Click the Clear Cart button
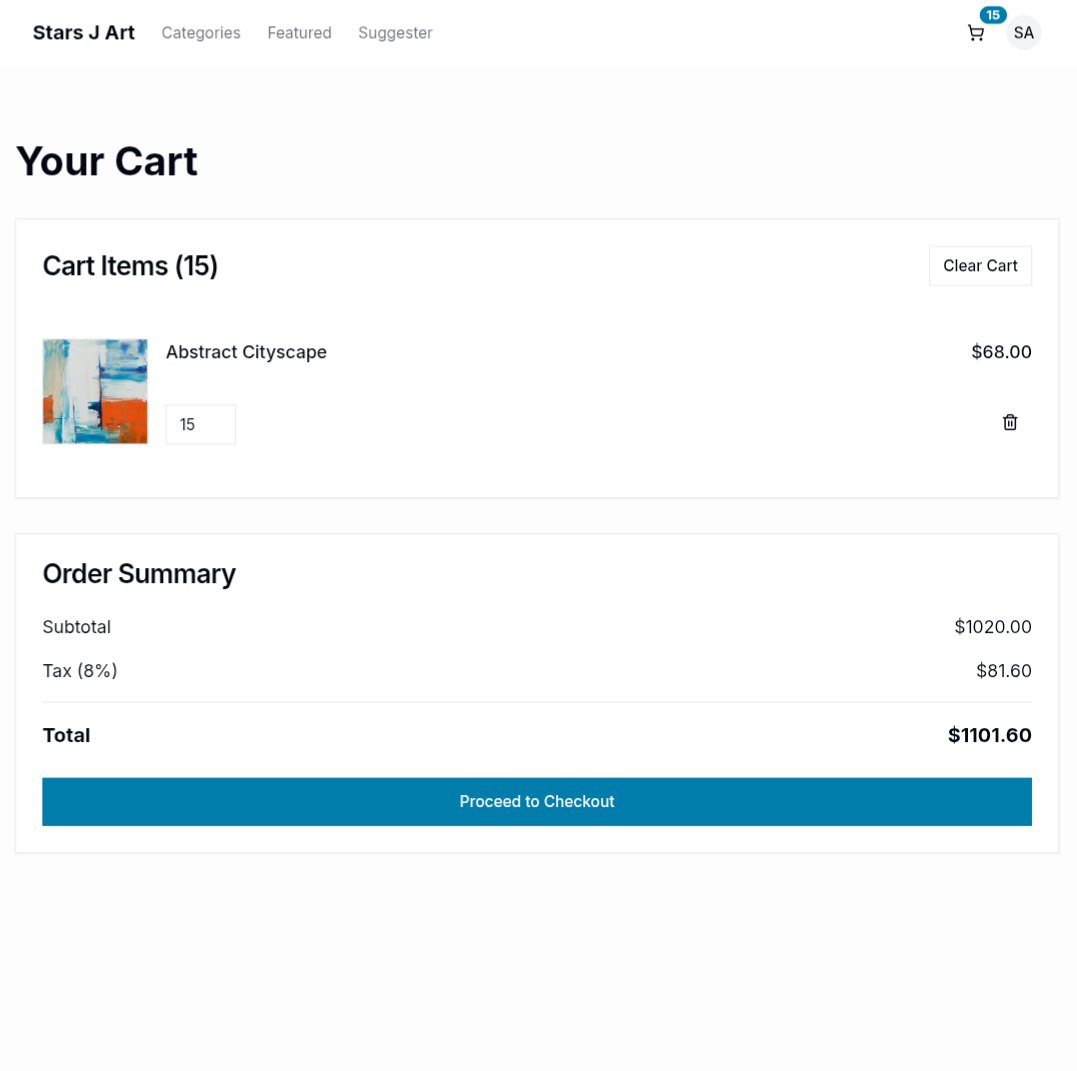 (980, 265)
